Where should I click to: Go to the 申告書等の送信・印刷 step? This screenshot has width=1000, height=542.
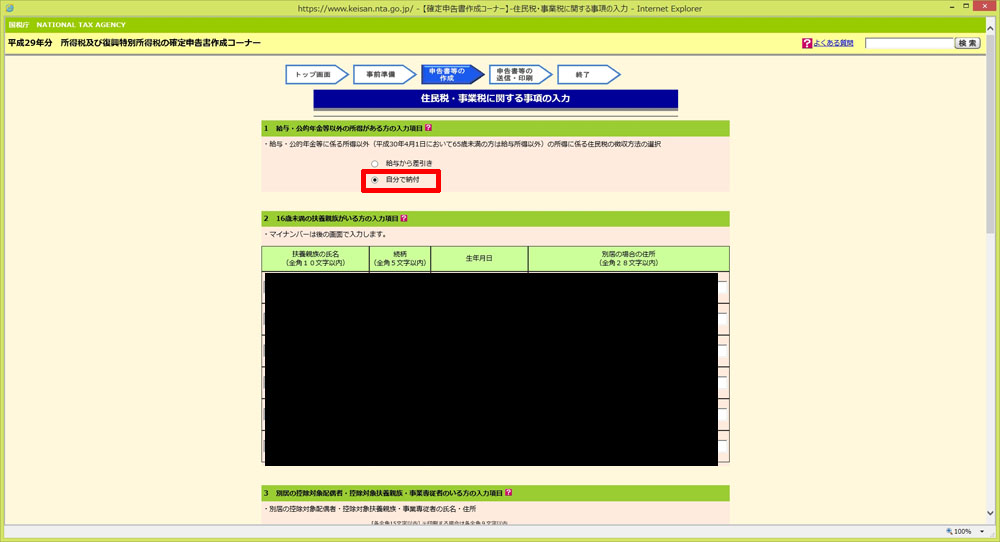coord(520,75)
